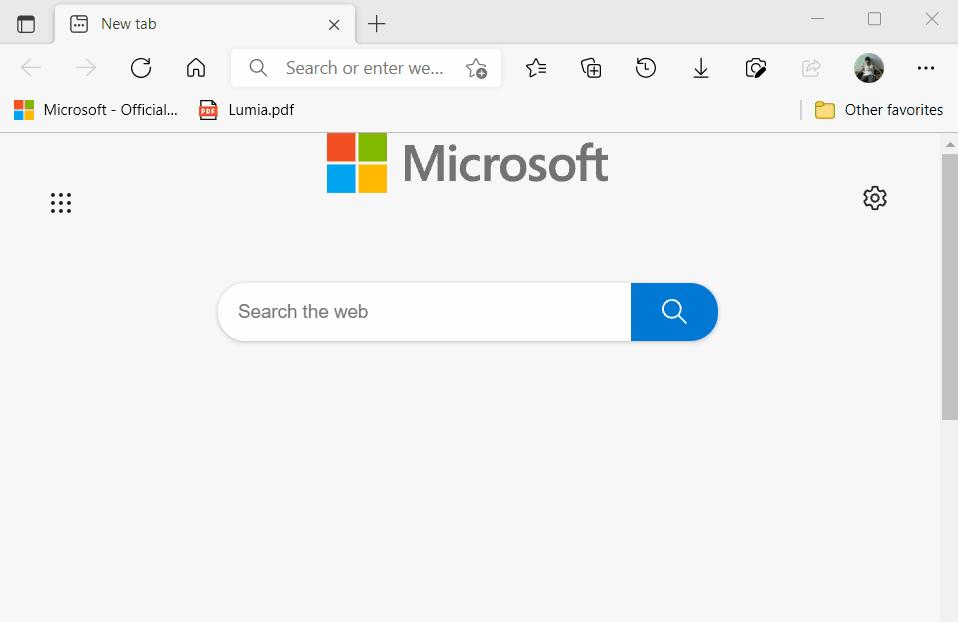Viewport: 958px width, 622px height.
Task: Open Lumia.pdf favorite
Action: point(247,110)
